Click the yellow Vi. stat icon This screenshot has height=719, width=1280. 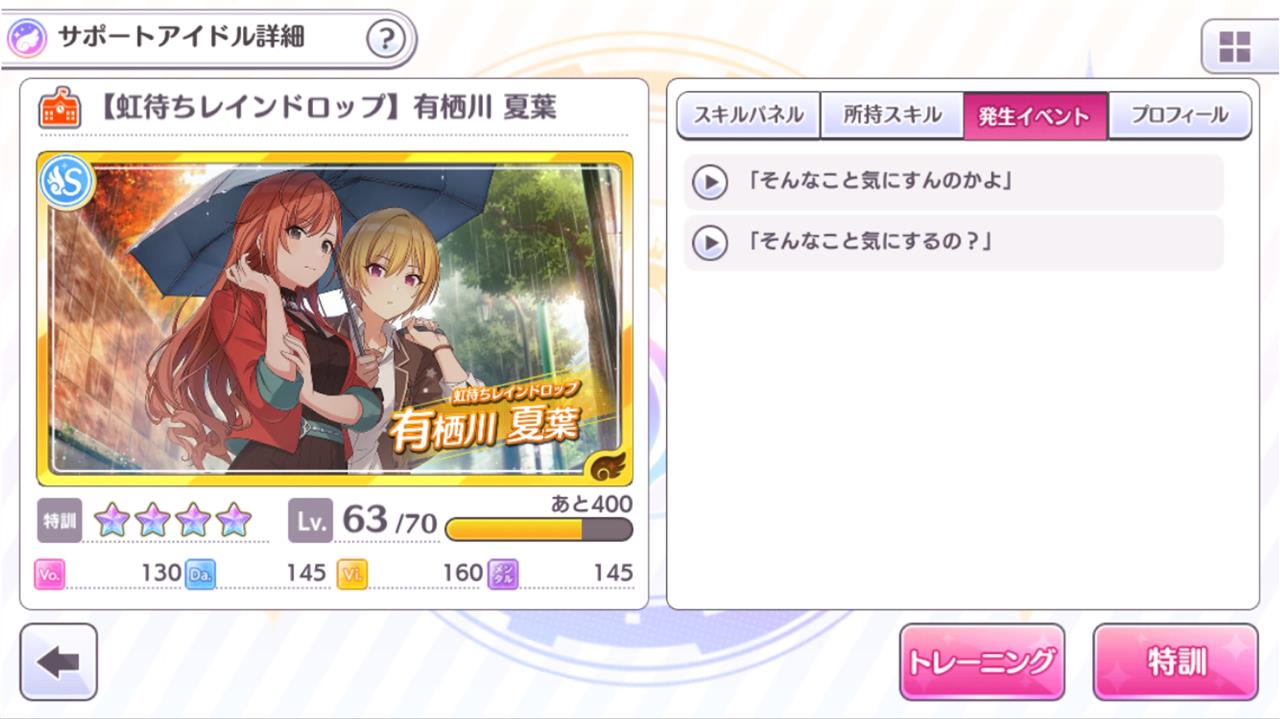coord(352,573)
